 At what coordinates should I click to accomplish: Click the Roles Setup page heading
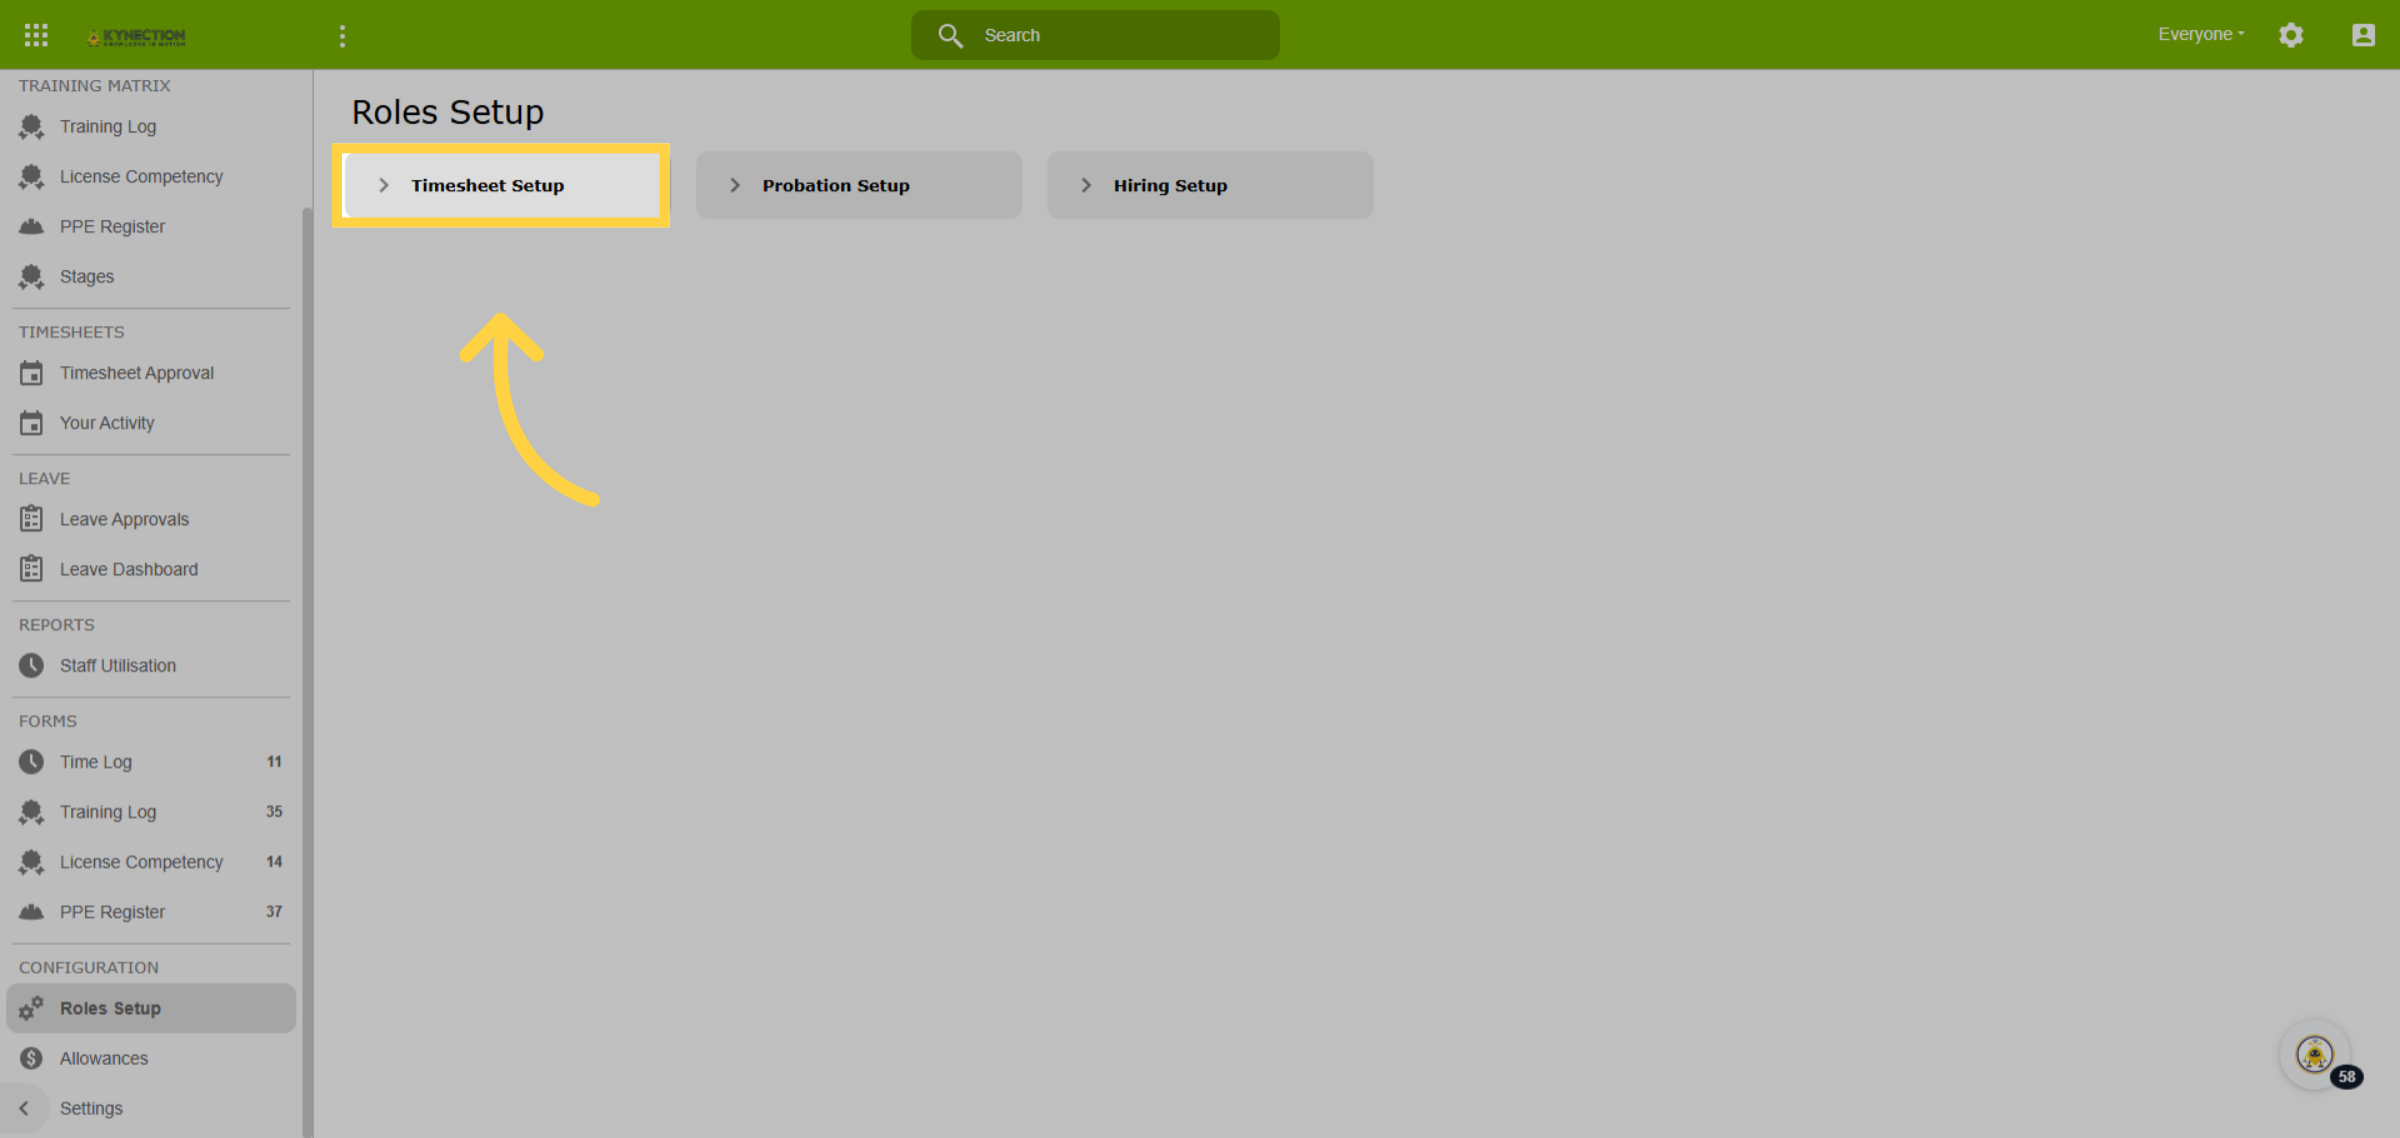tap(448, 112)
